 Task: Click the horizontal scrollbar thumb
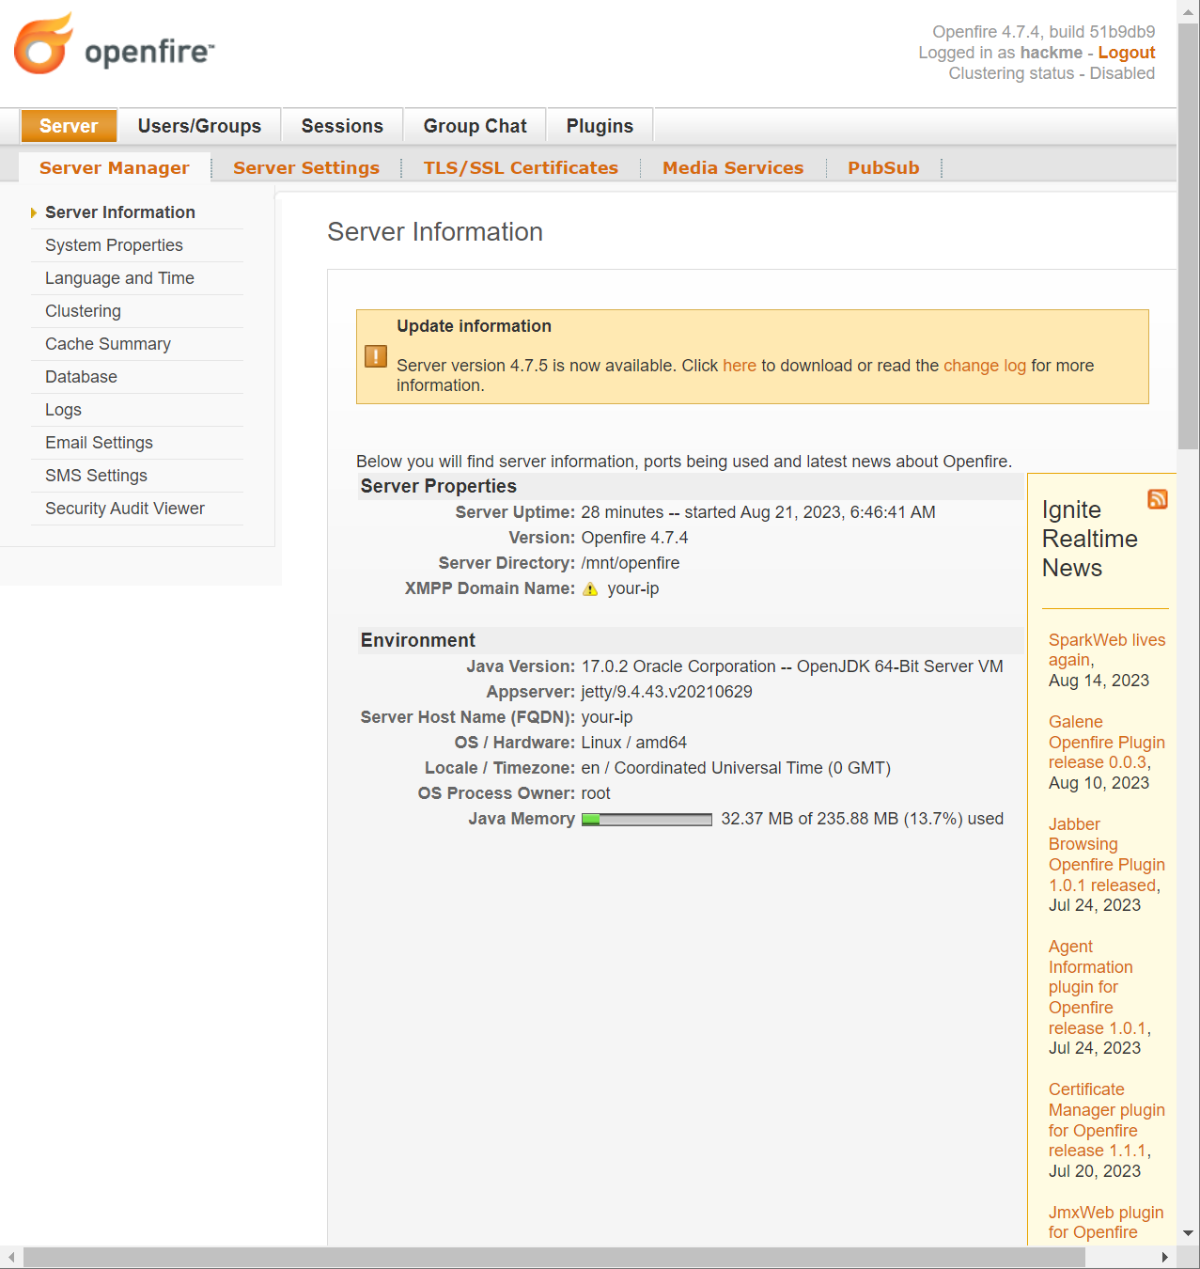(554, 1258)
